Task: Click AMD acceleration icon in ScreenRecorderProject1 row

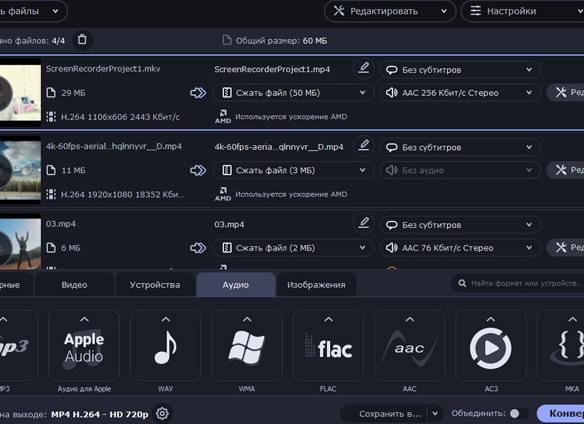Action: (x=223, y=116)
